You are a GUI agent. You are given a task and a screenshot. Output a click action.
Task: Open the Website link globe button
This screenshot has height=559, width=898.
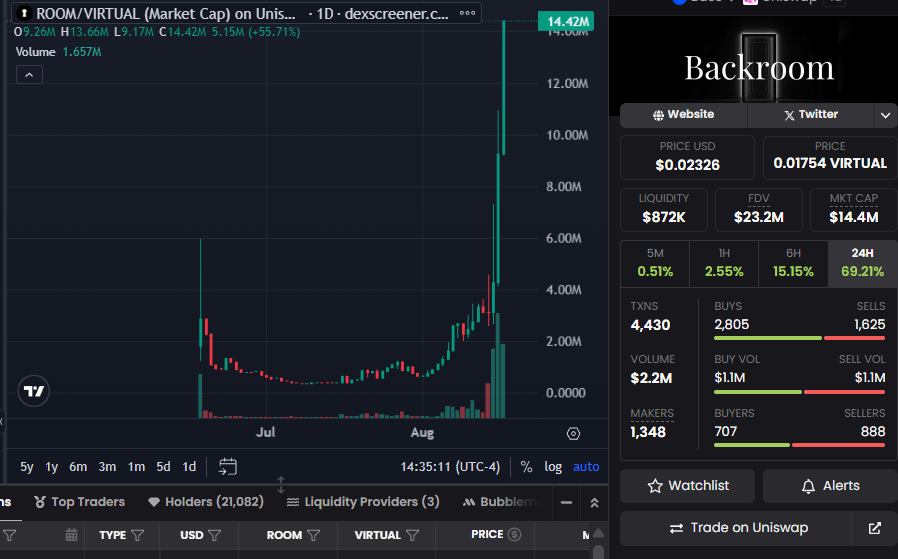(x=684, y=115)
